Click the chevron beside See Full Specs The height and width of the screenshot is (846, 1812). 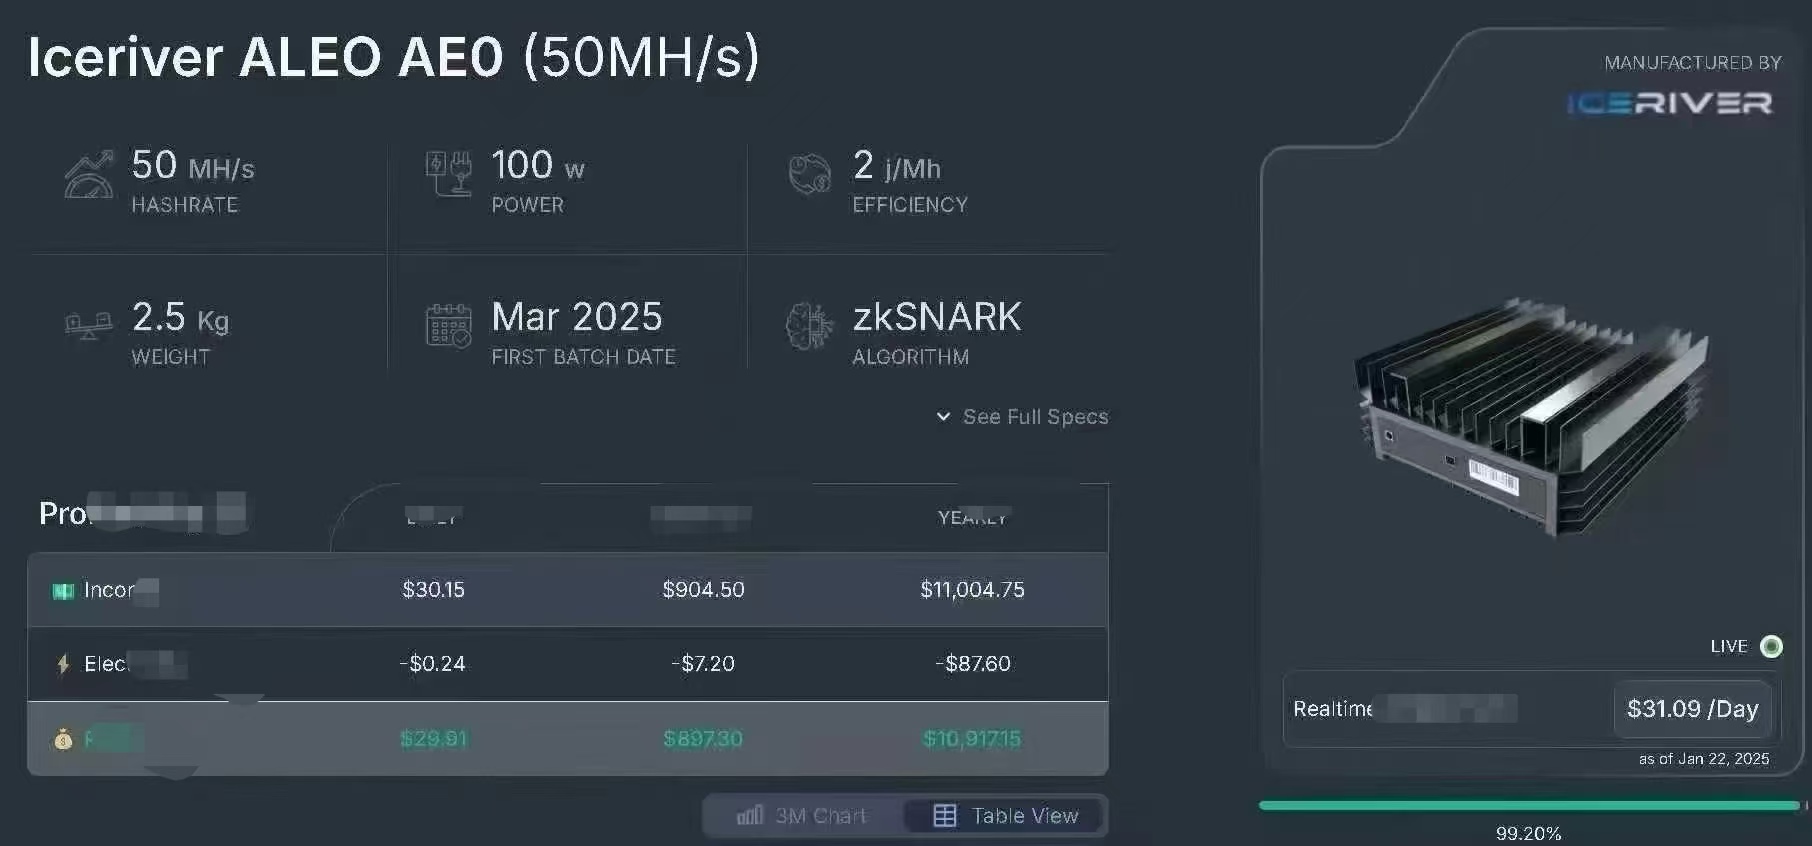click(943, 416)
